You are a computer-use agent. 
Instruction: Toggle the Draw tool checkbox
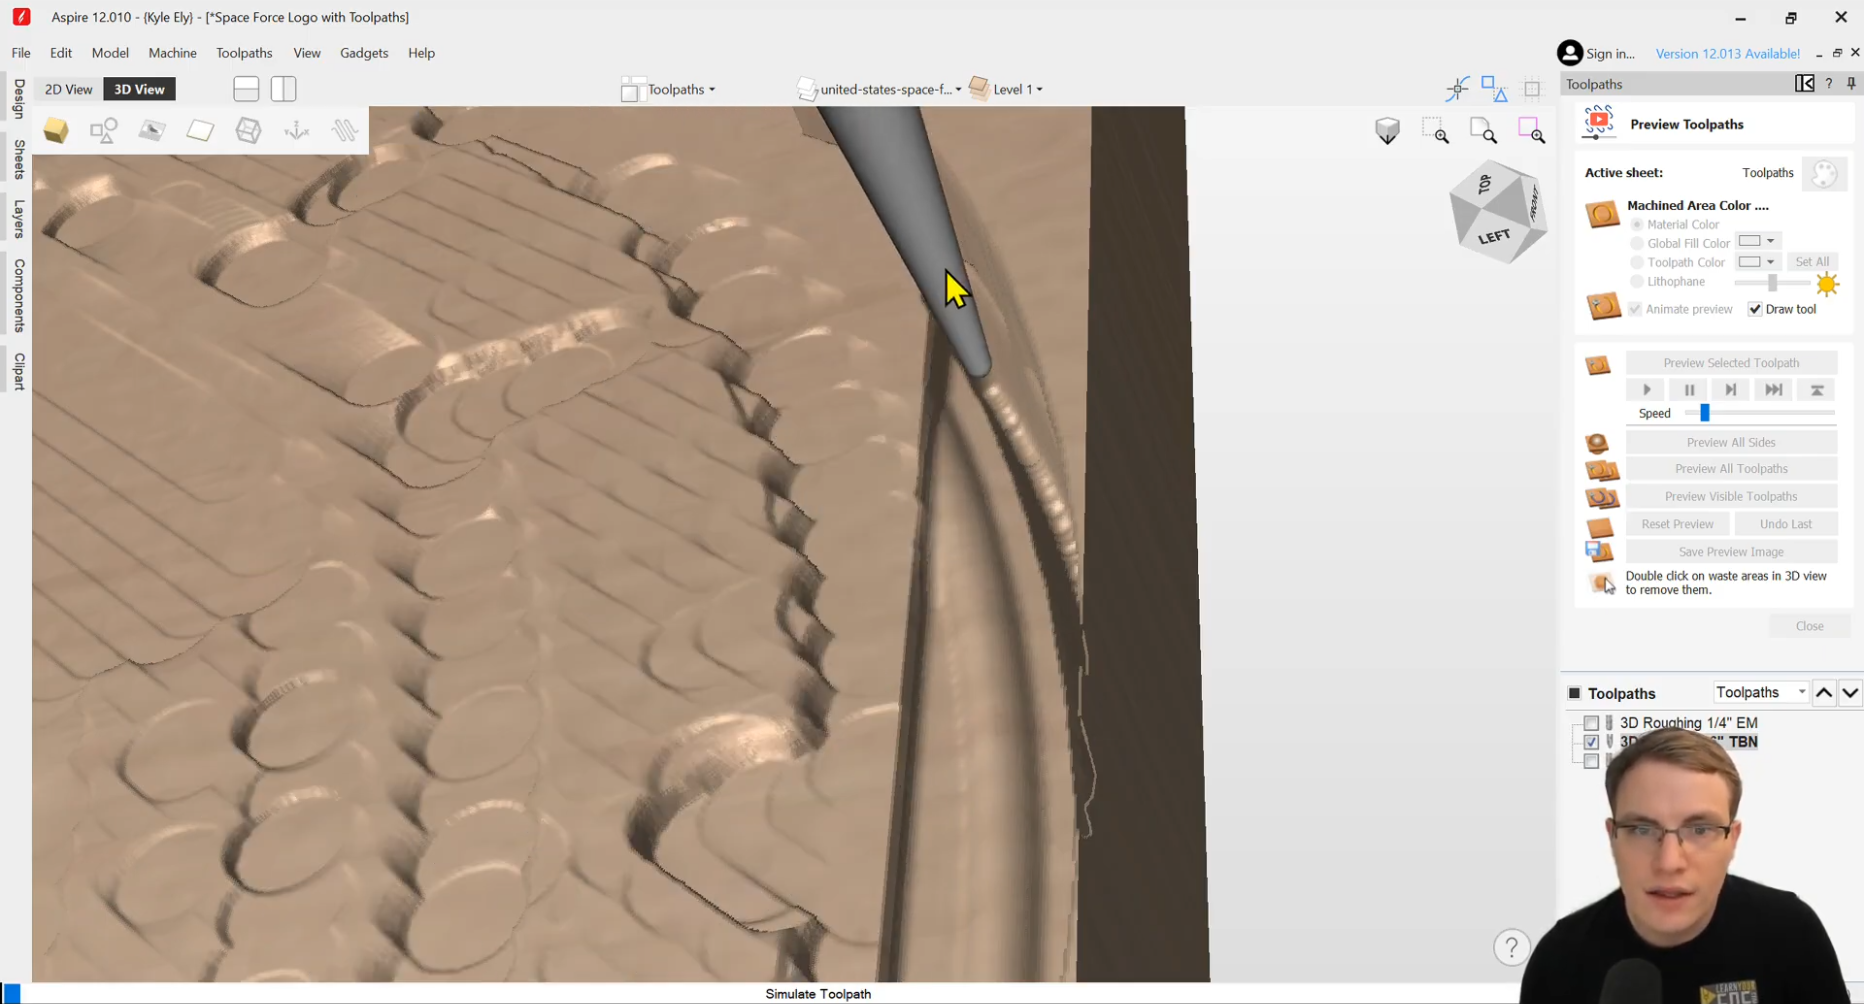coord(1755,309)
